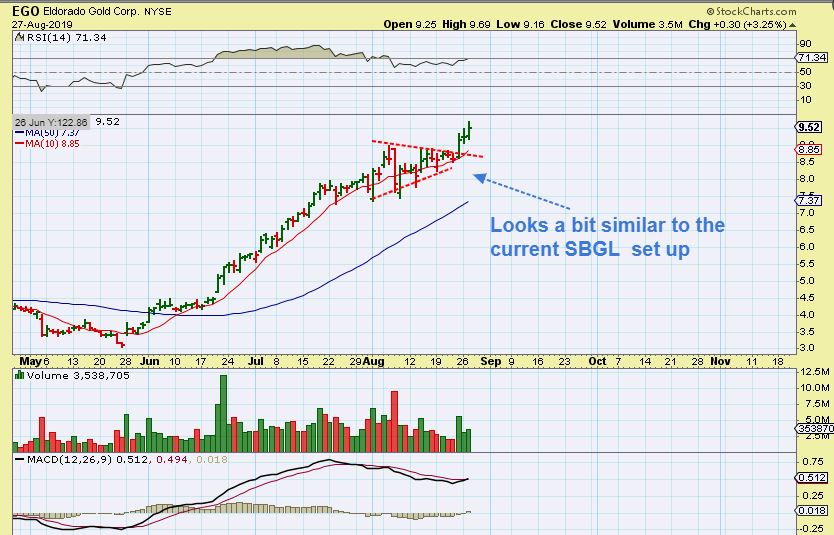This screenshot has height=535, width=834.
Task: Click the May label on the date axis
Action: (30, 361)
